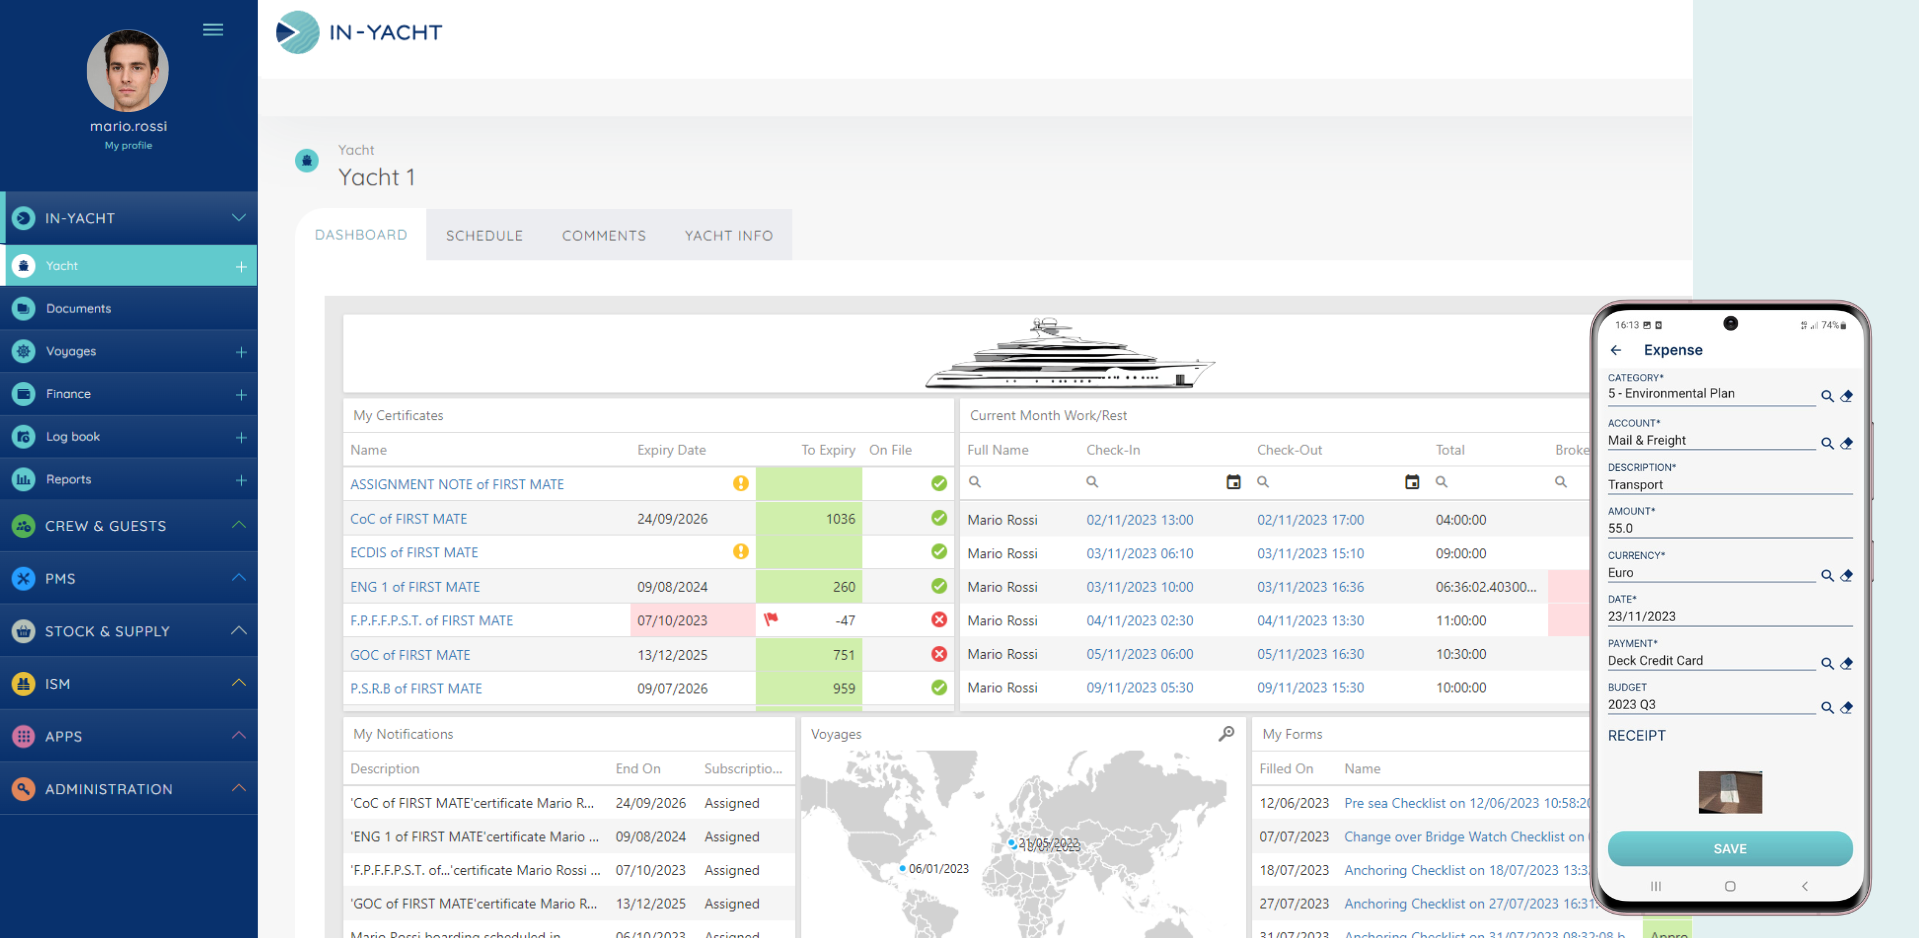Switch to the SCHEDULE tab
Screen dimensions: 1919x938
484,235
